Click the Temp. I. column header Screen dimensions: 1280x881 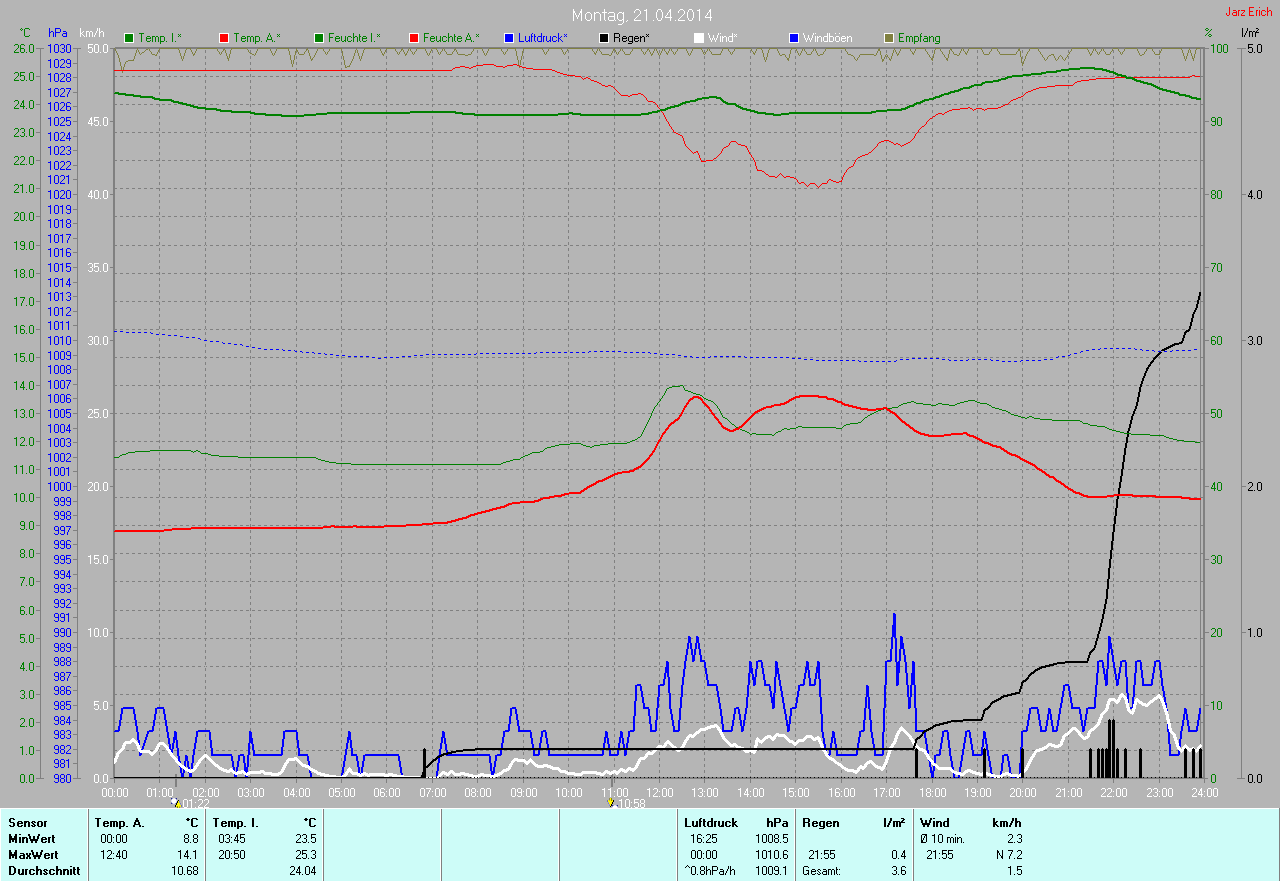(x=236, y=823)
